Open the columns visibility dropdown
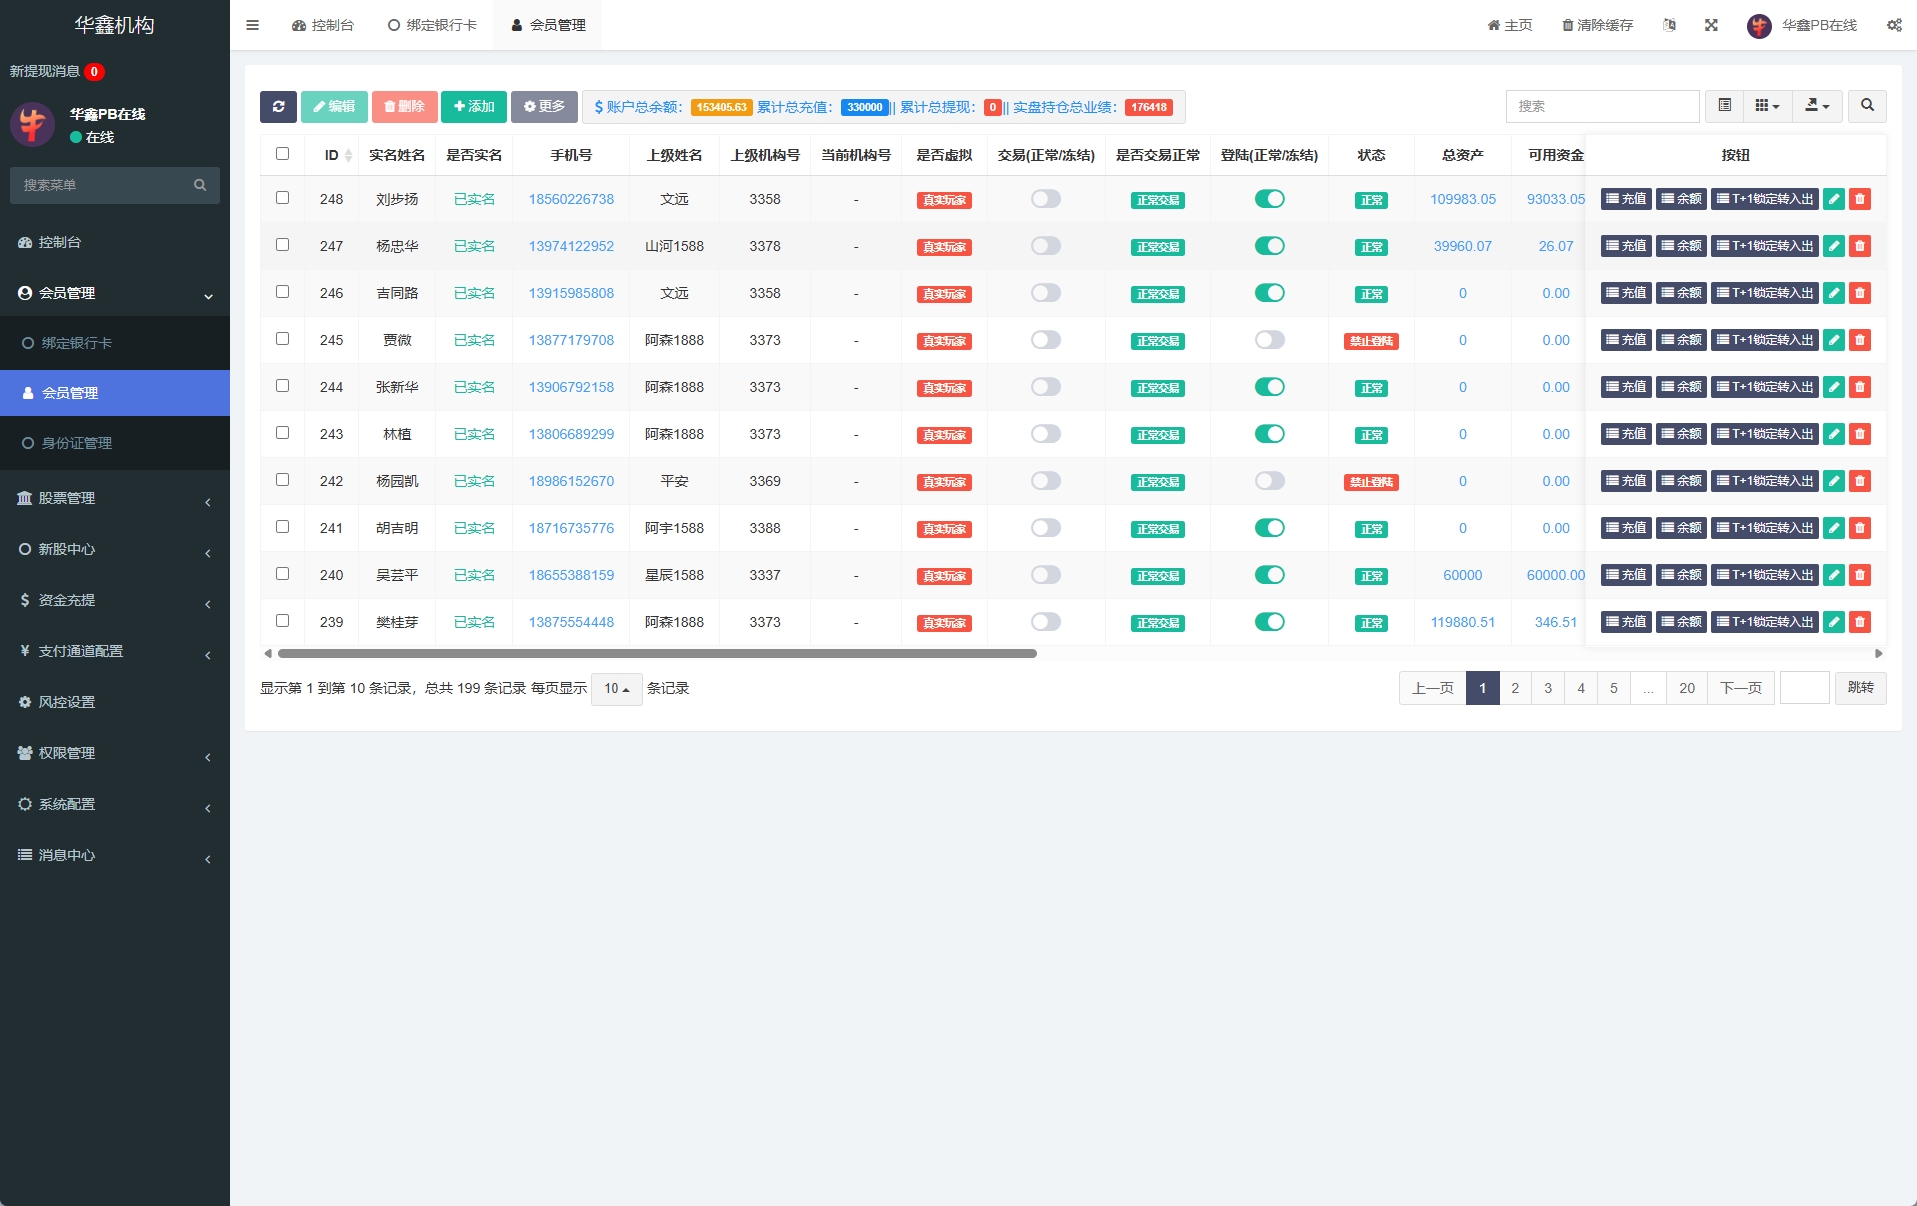Image resolution: width=1917 pixels, height=1206 pixels. tap(1767, 106)
